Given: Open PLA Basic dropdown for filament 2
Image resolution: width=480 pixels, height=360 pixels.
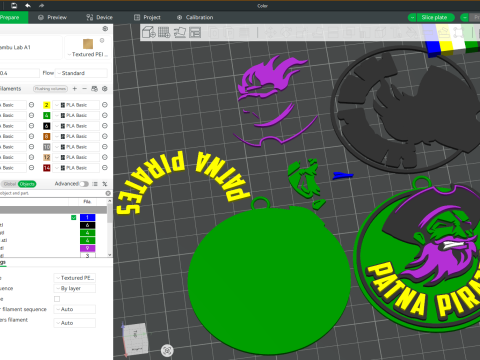Looking at the screenshot, I should click(76, 105).
